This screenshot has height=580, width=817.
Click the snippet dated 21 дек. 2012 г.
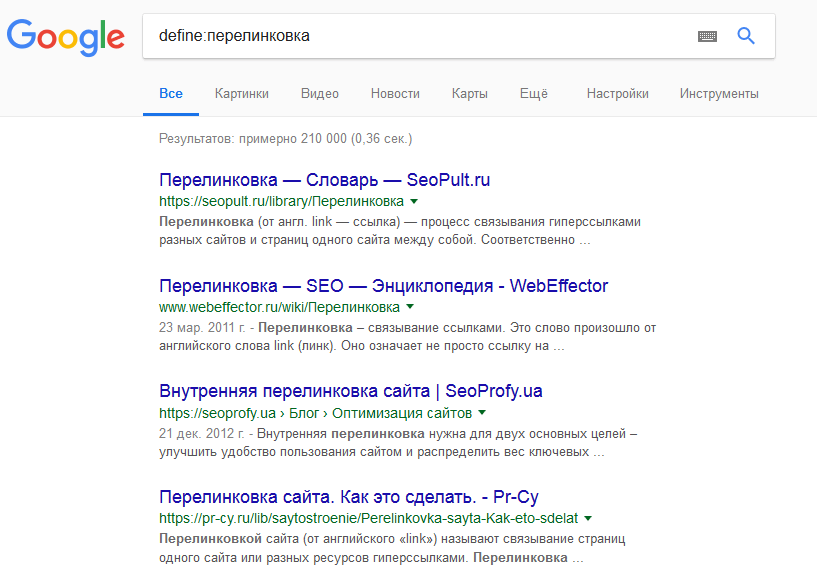398,442
